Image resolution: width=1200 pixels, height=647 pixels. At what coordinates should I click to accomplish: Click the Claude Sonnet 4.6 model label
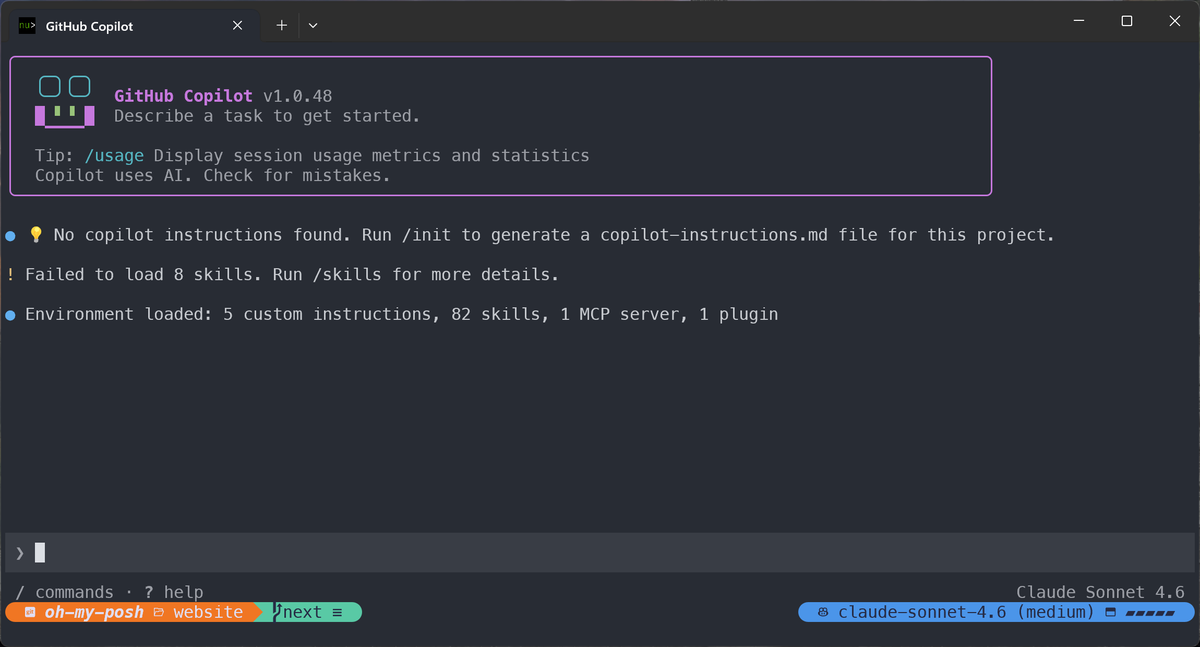(1100, 592)
